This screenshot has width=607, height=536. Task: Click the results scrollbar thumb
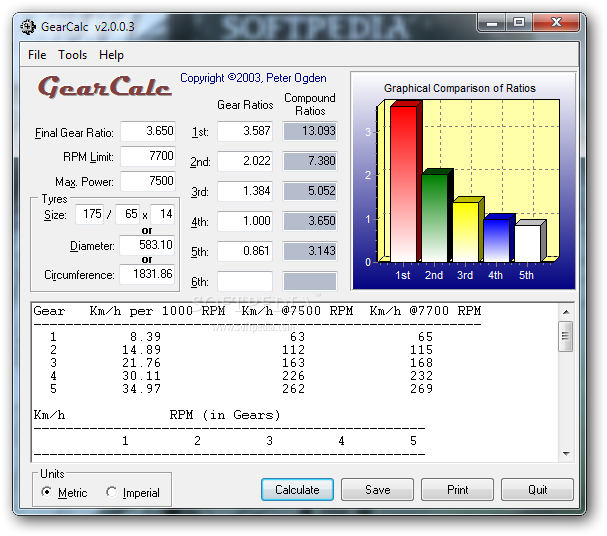coord(566,336)
